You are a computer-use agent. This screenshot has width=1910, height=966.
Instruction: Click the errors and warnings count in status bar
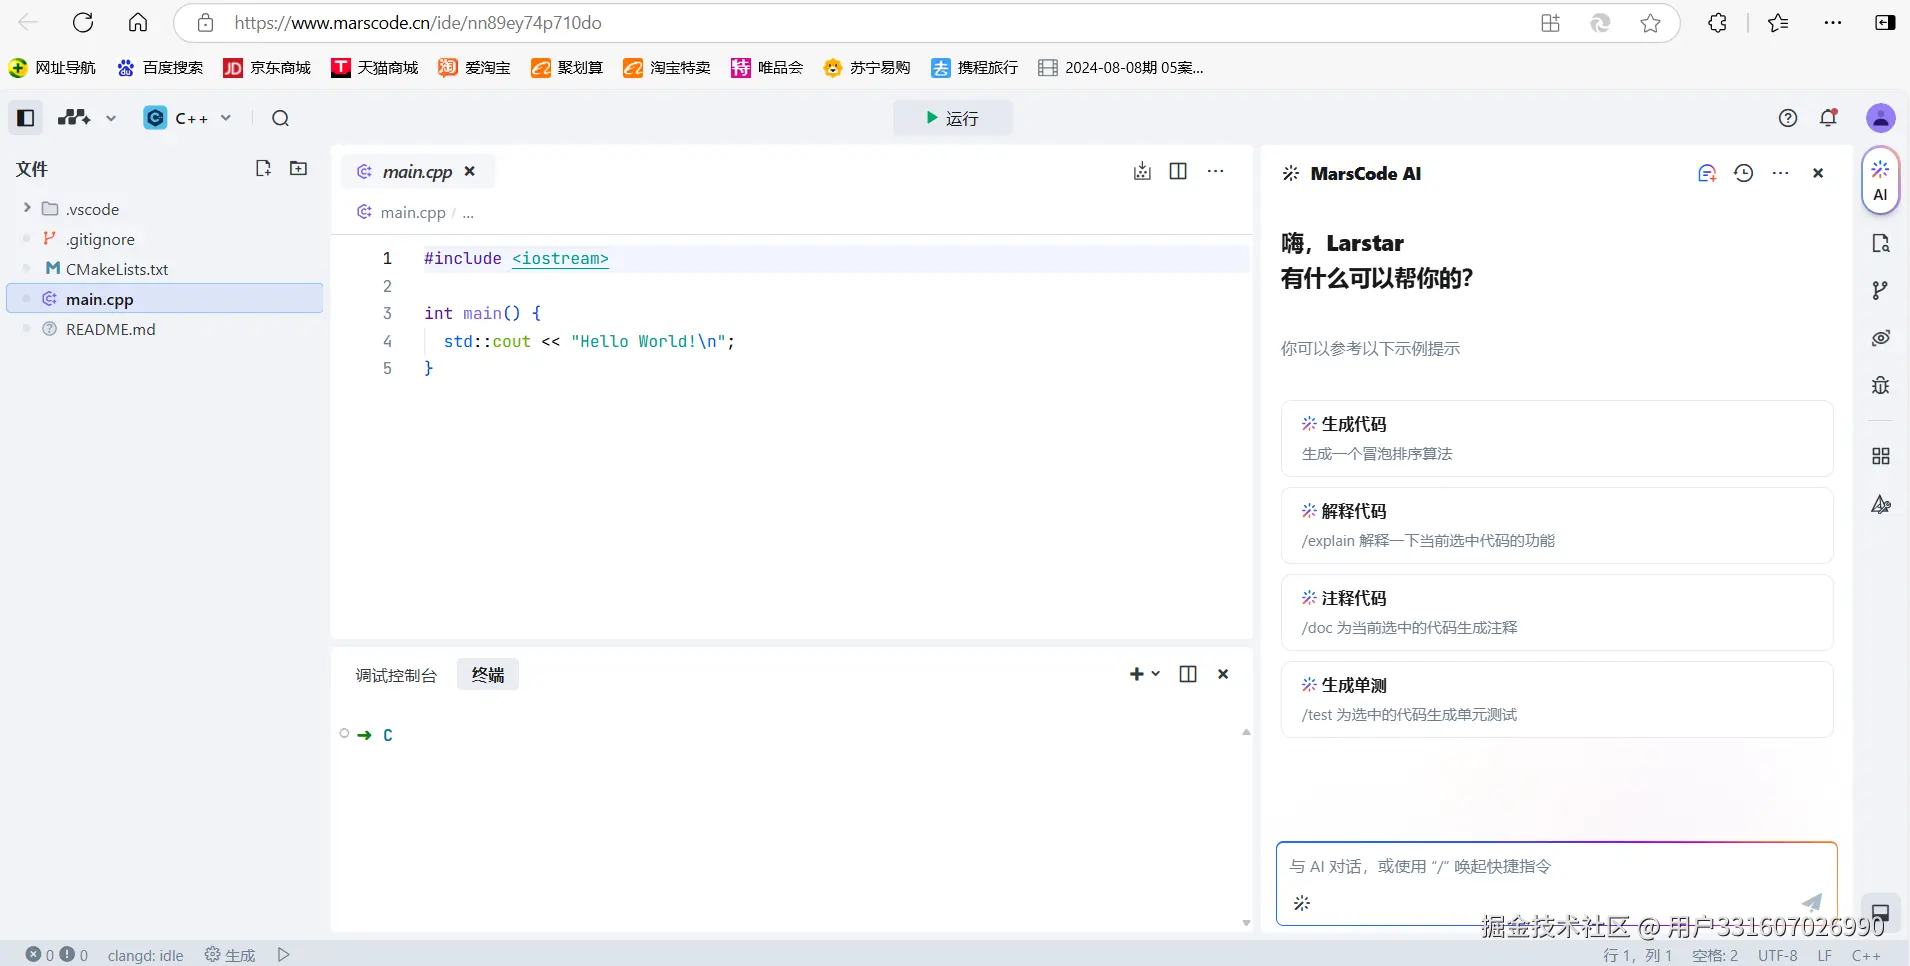57,955
